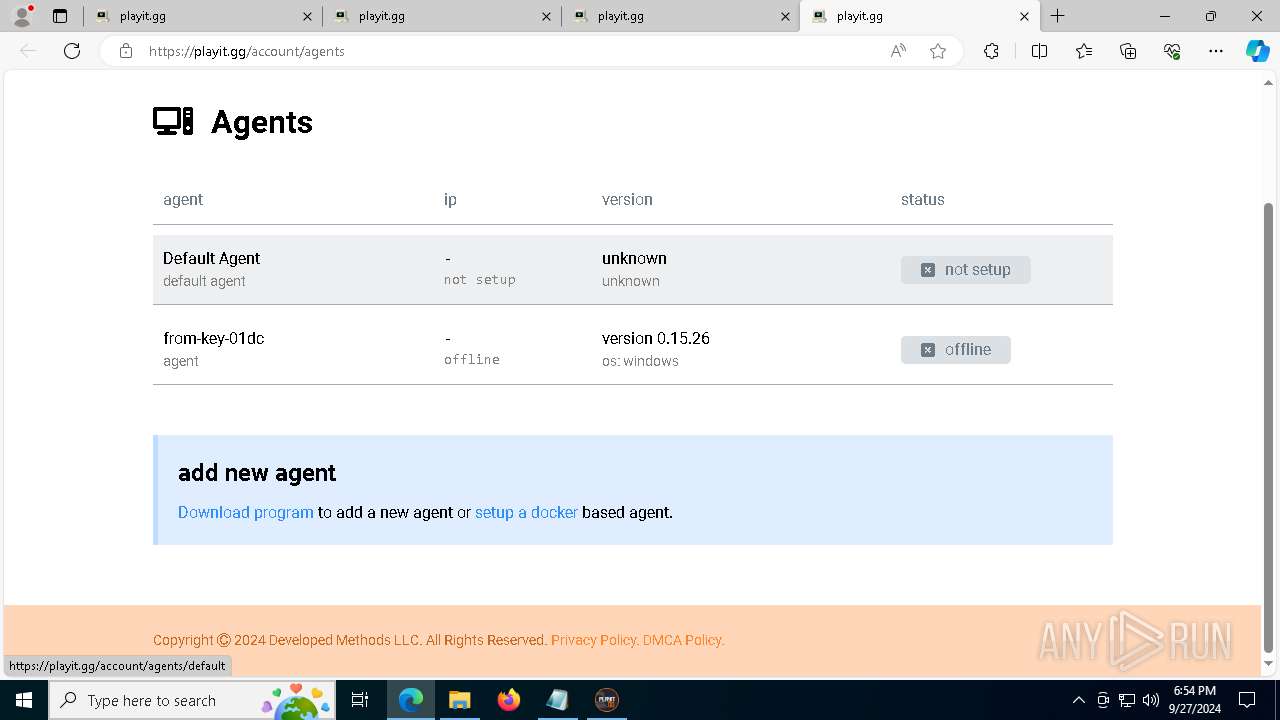1280x720 pixels.
Task: Open File Explorer from taskbar
Action: click(x=459, y=700)
